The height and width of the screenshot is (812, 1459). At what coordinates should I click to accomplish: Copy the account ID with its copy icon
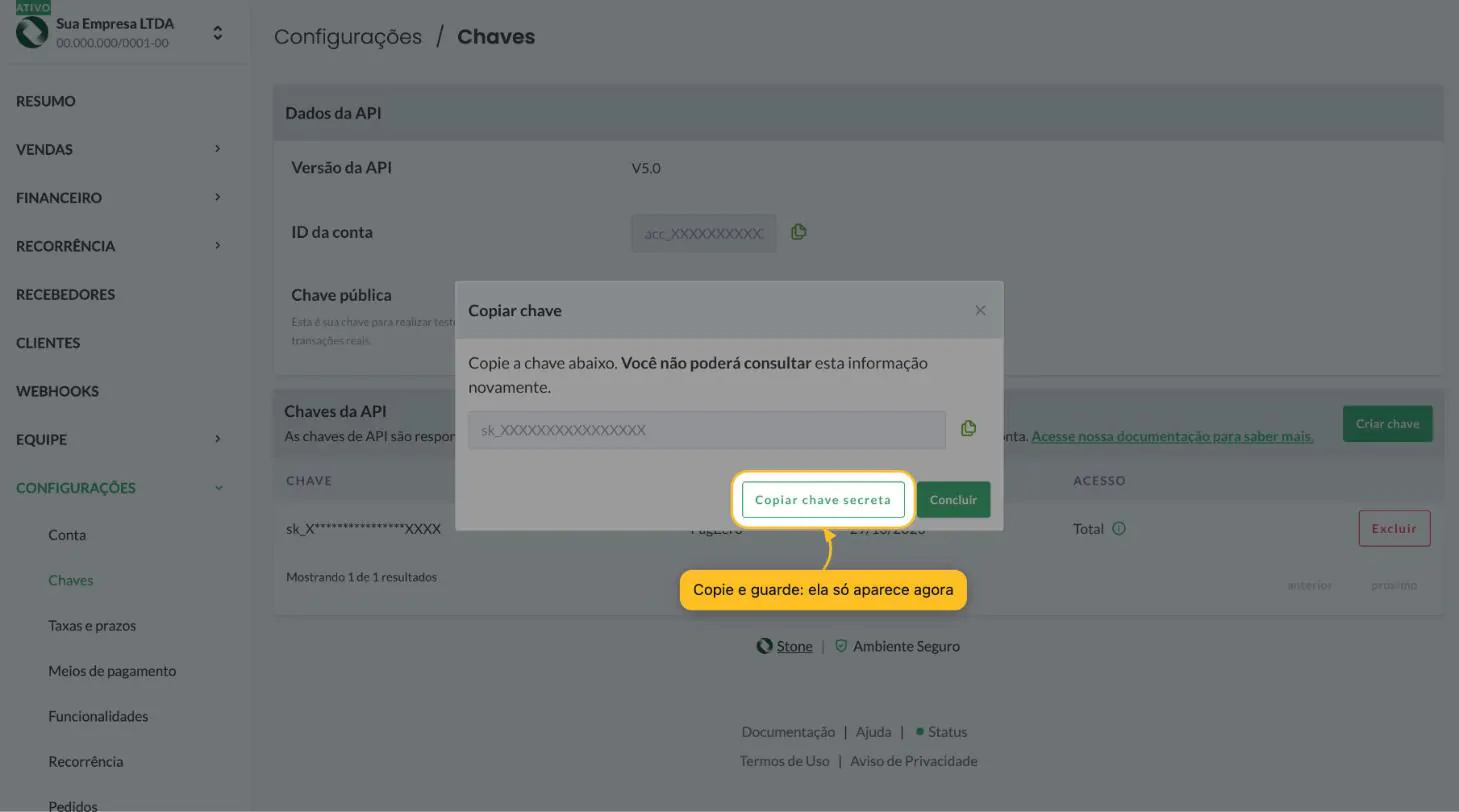tap(798, 232)
